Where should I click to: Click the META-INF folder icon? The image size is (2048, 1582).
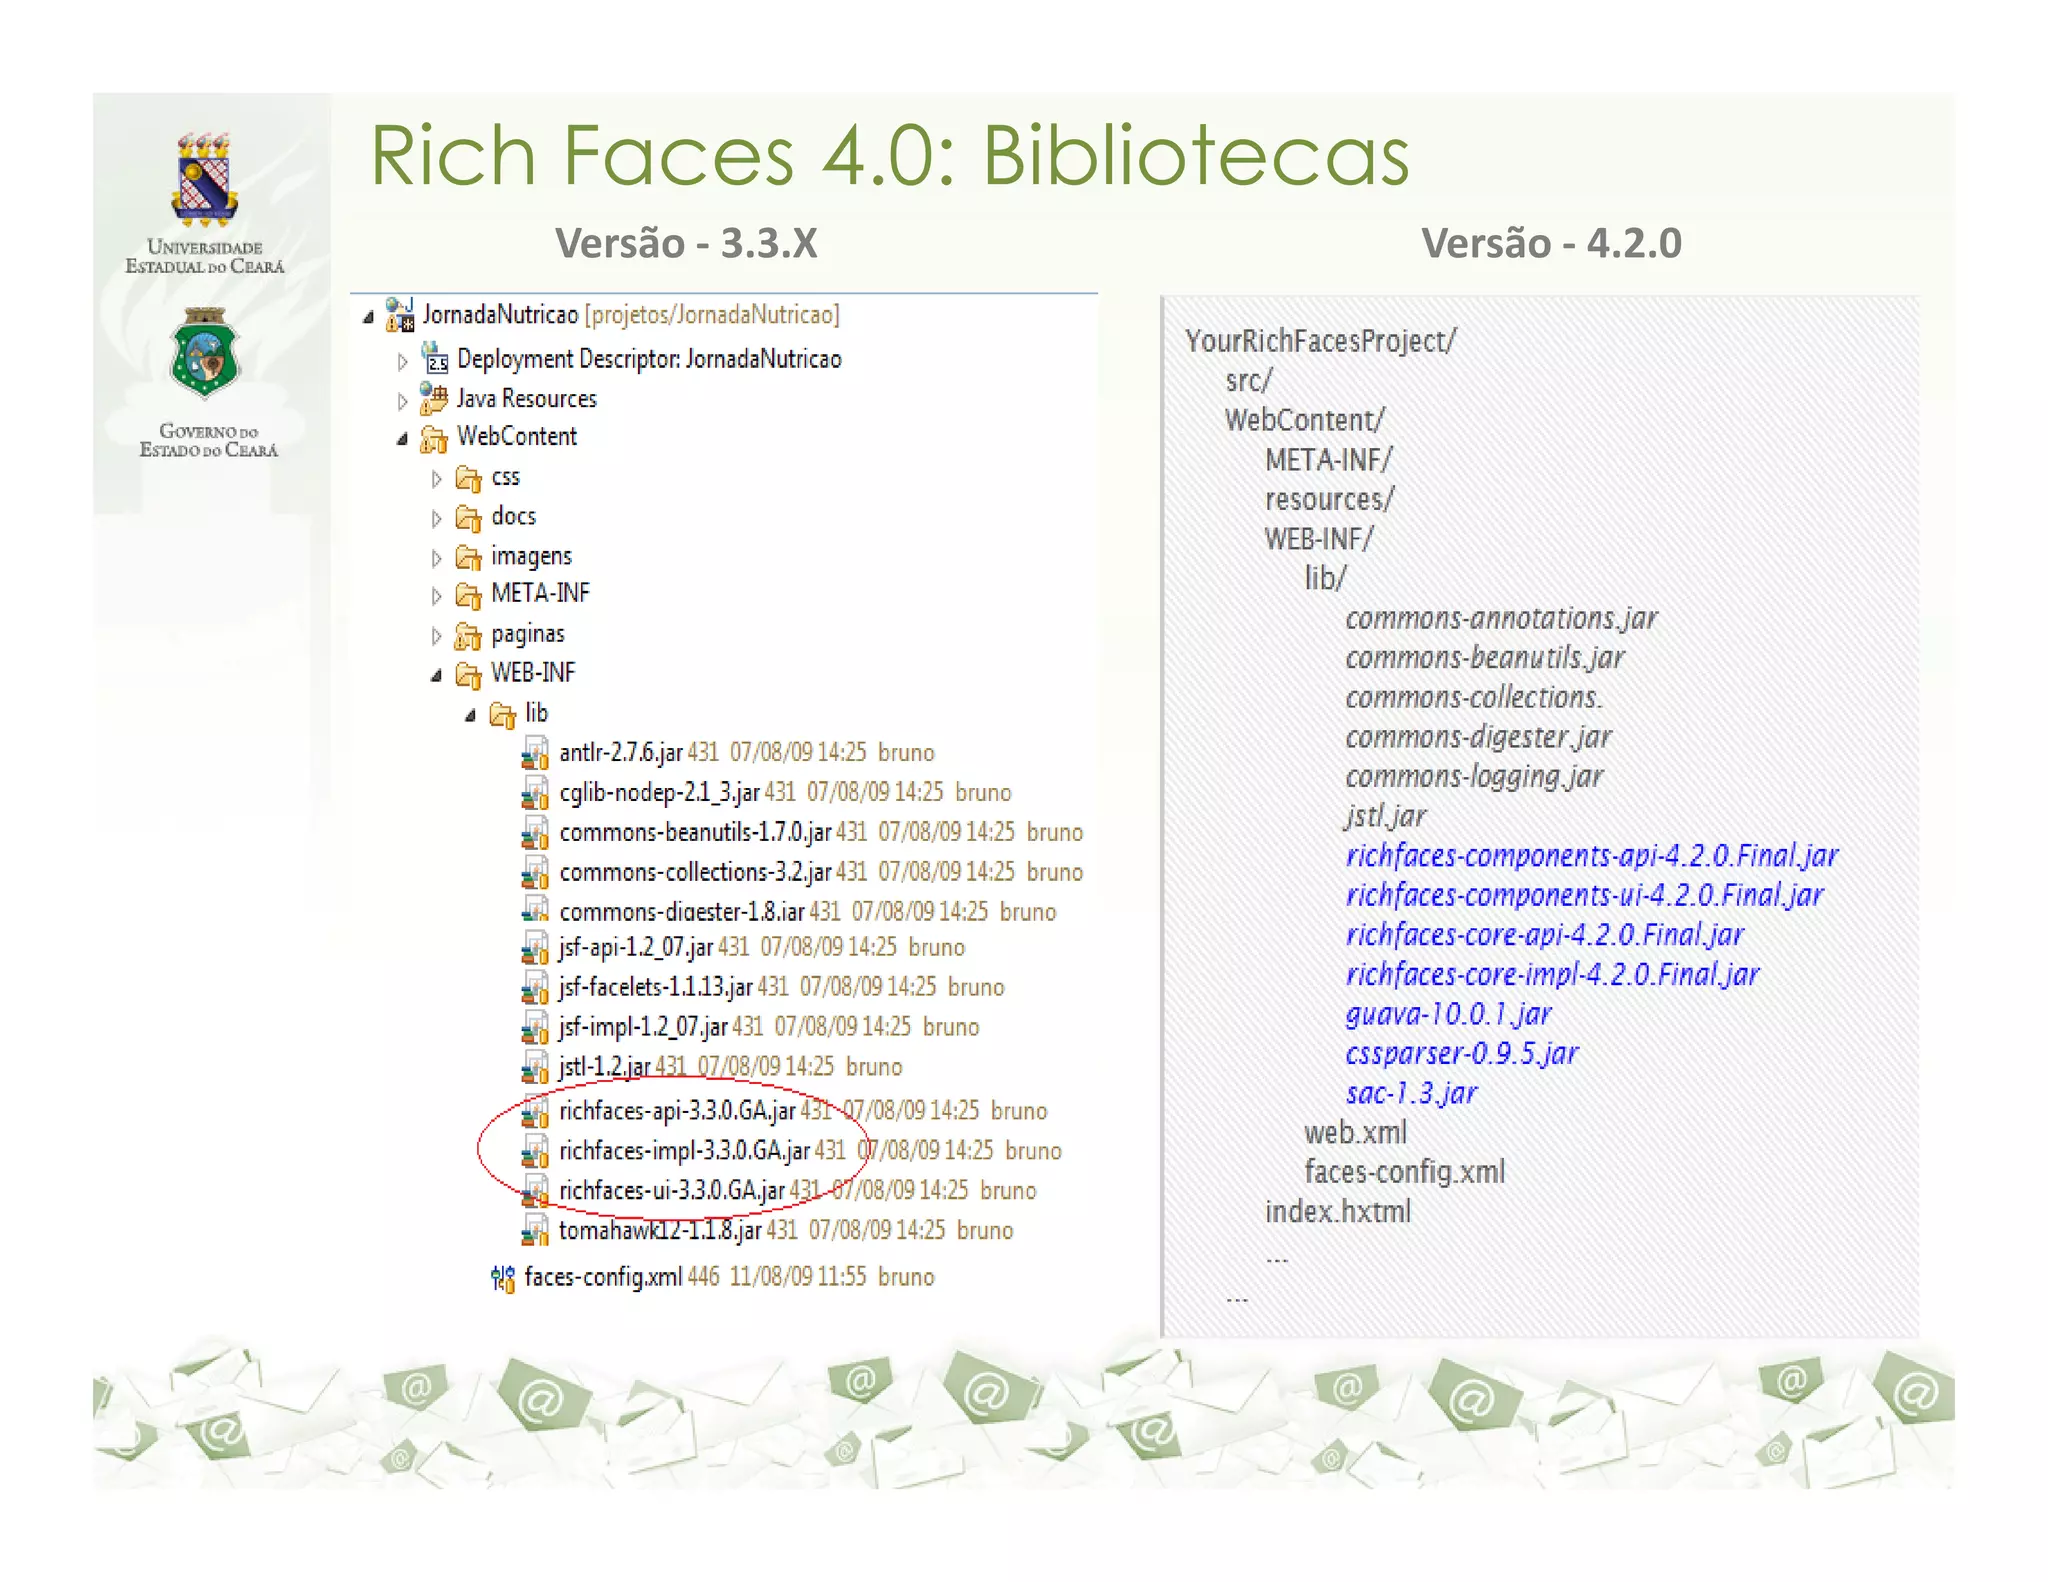pyautogui.click(x=468, y=595)
